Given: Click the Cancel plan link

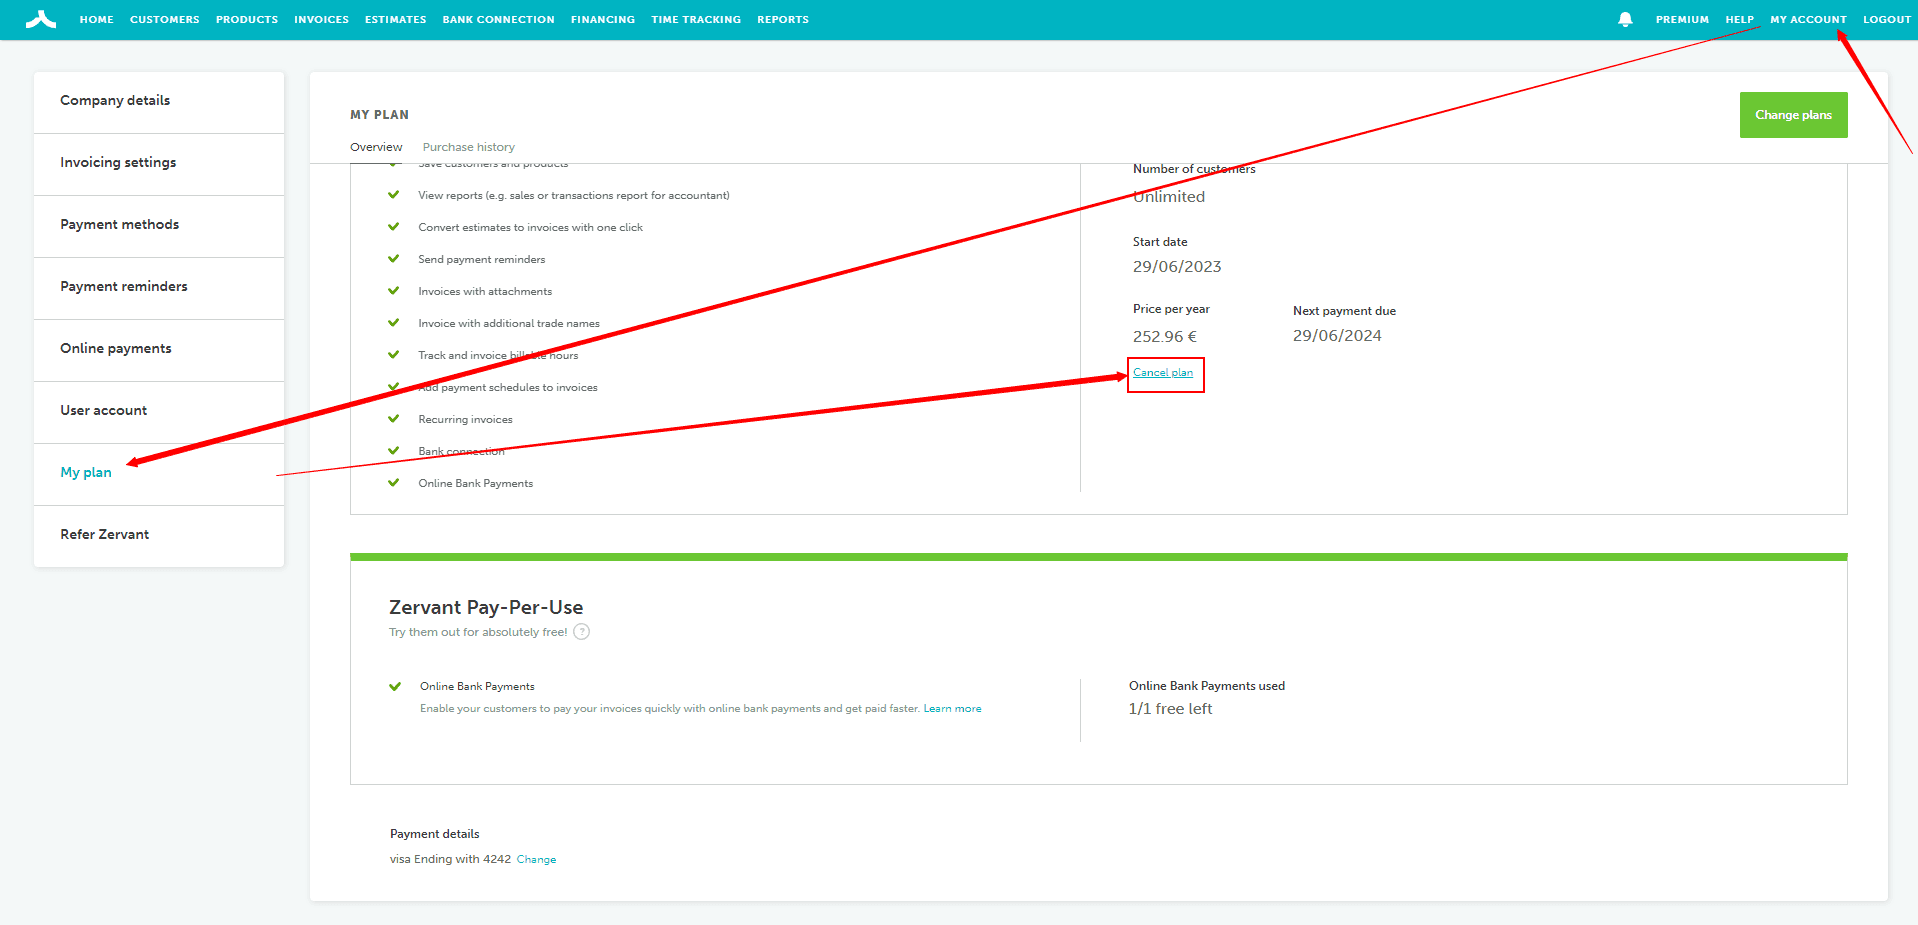Looking at the screenshot, I should 1163,373.
